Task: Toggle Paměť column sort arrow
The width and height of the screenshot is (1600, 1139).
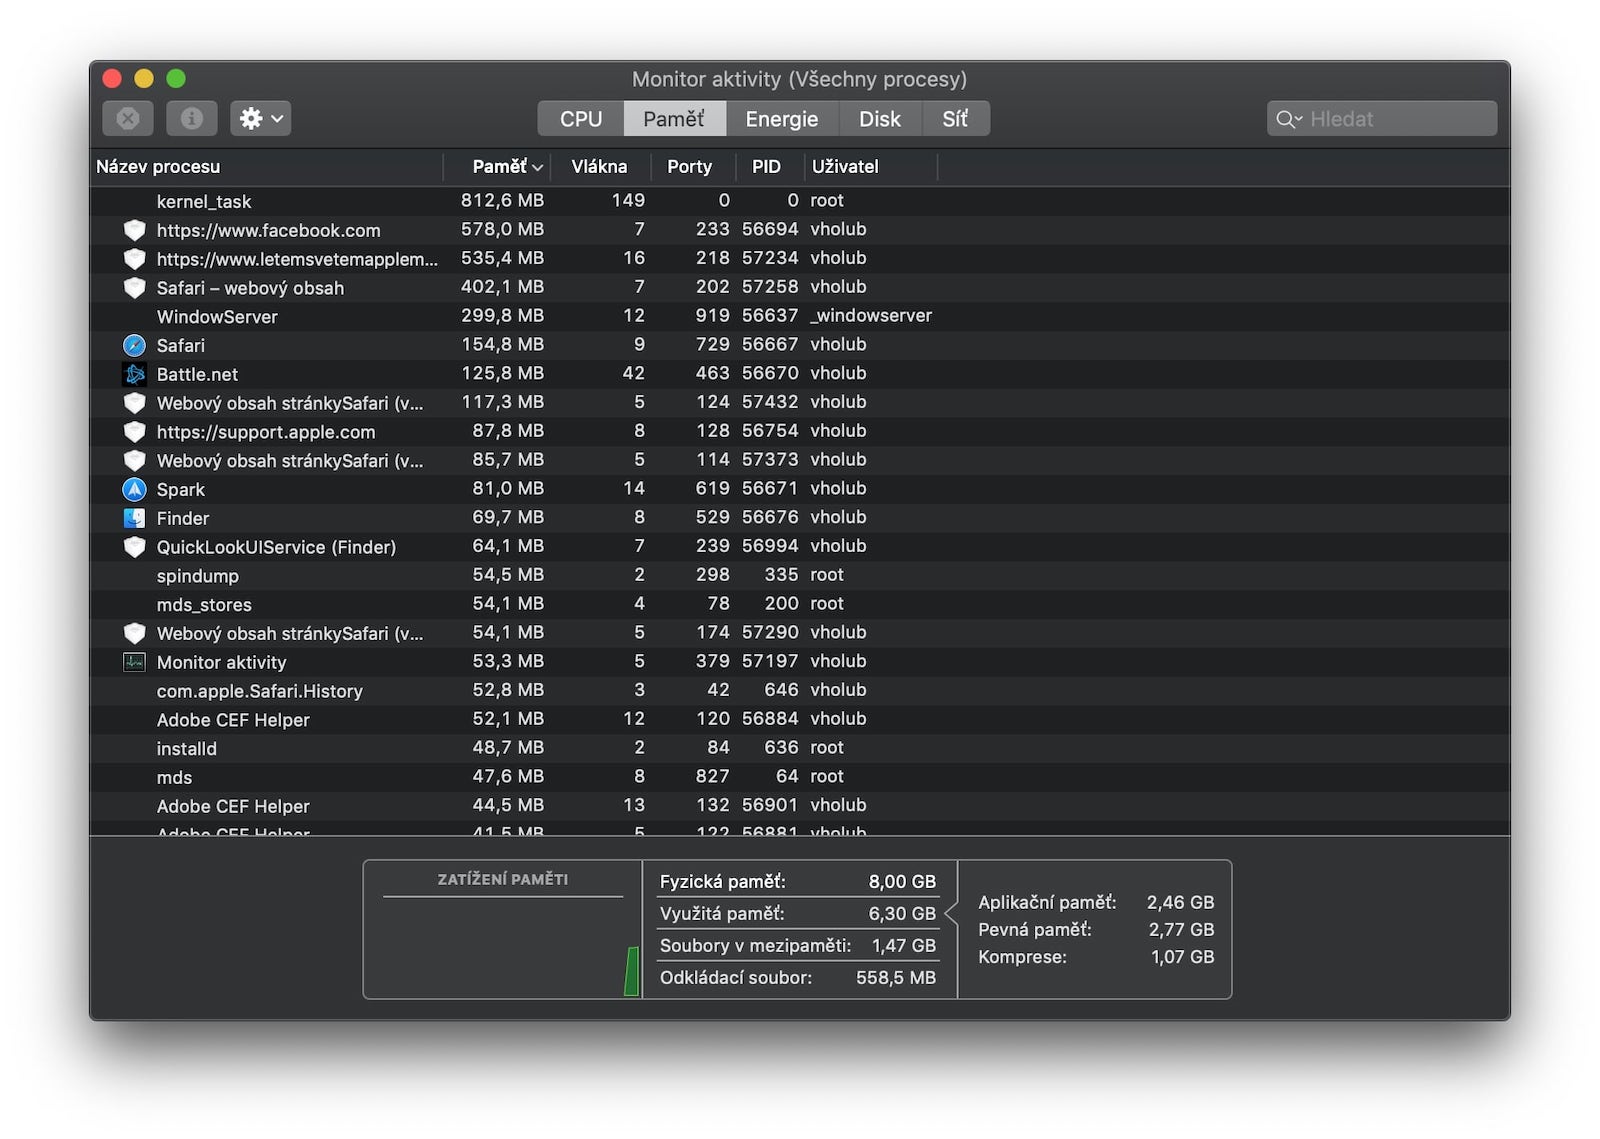Action: coord(538,167)
